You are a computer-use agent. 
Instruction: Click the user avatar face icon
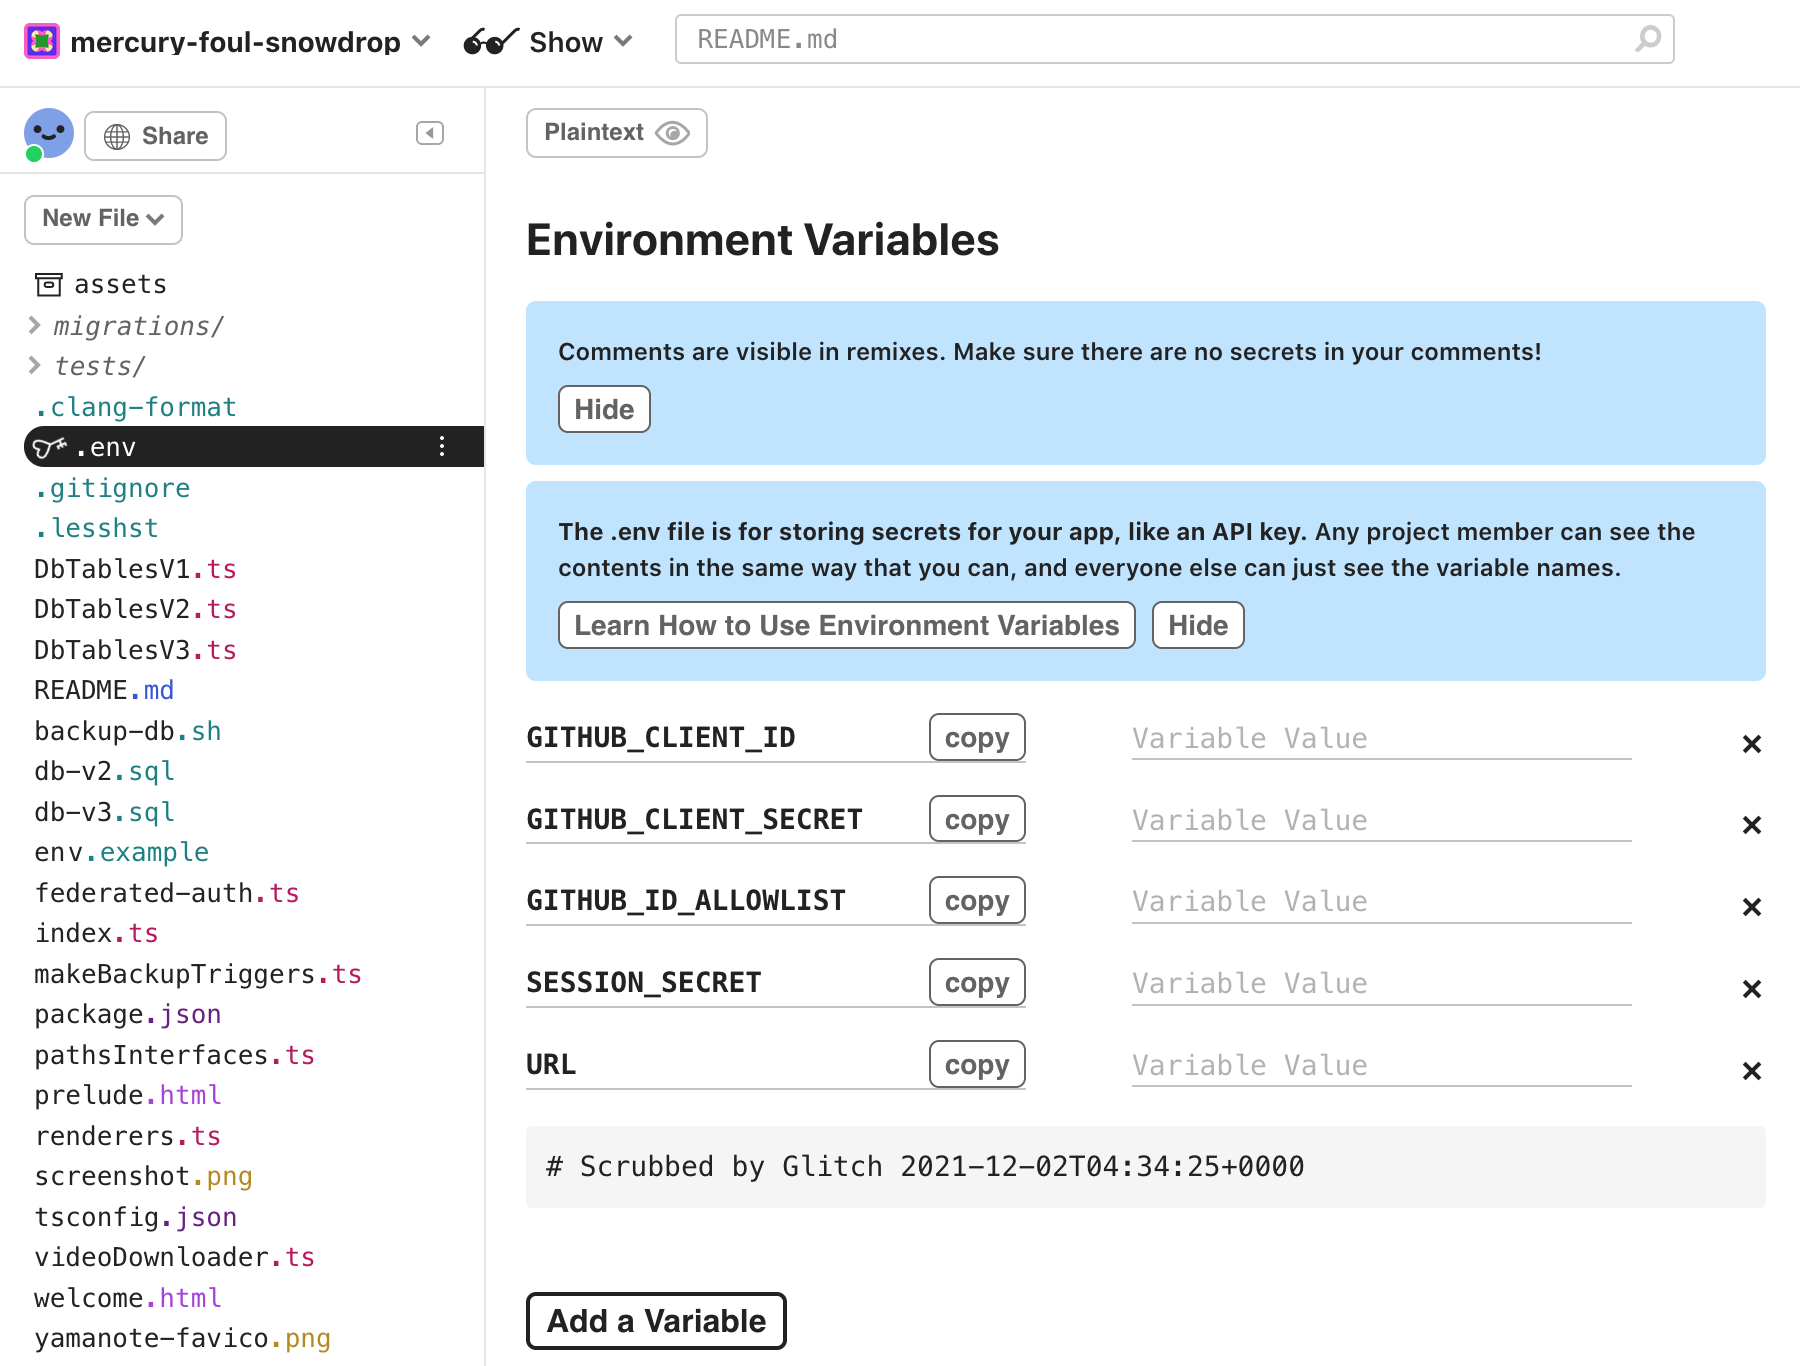(48, 134)
